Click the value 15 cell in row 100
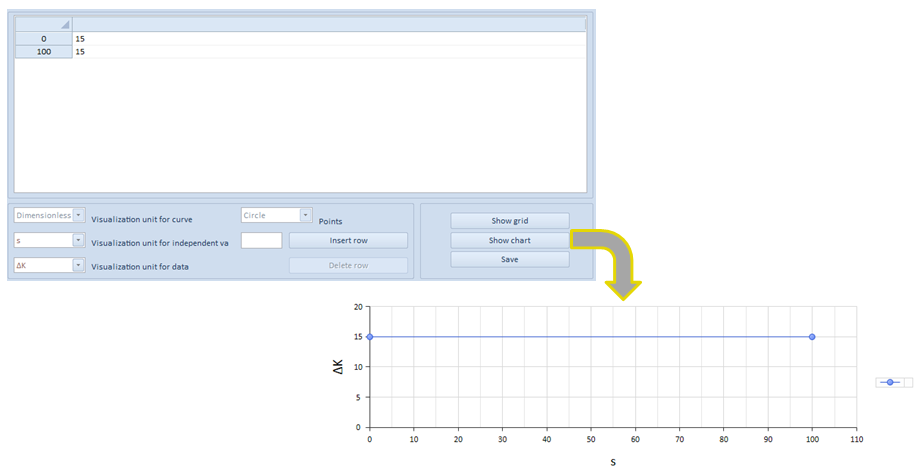This screenshot has height=472, width=921. pyautogui.click(x=328, y=51)
